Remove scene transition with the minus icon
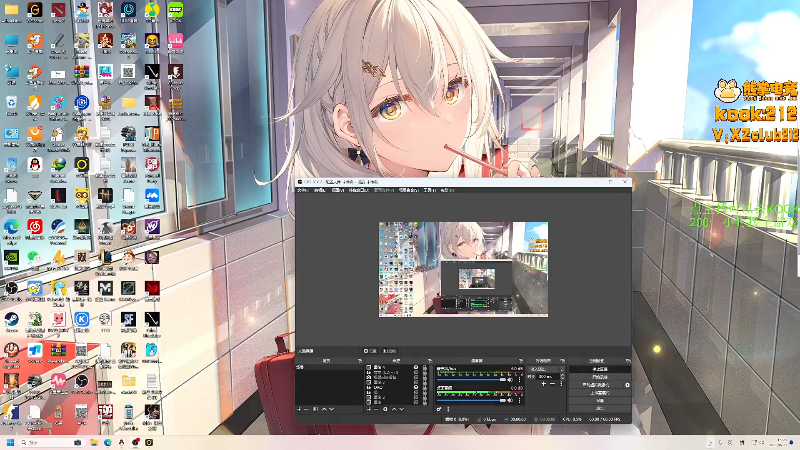 tap(553, 384)
